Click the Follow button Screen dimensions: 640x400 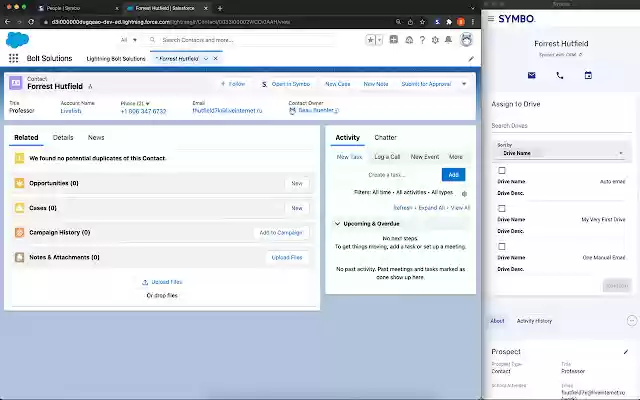[233, 84]
